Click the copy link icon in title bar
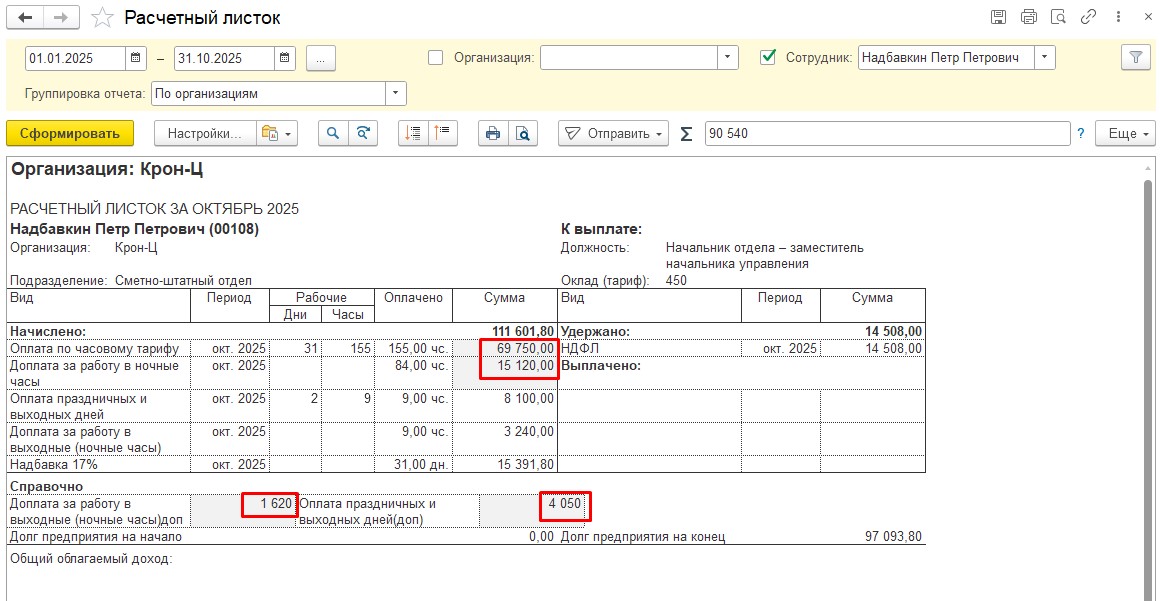The height and width of the screenshot is (601, 1160). click(1088, 18)
